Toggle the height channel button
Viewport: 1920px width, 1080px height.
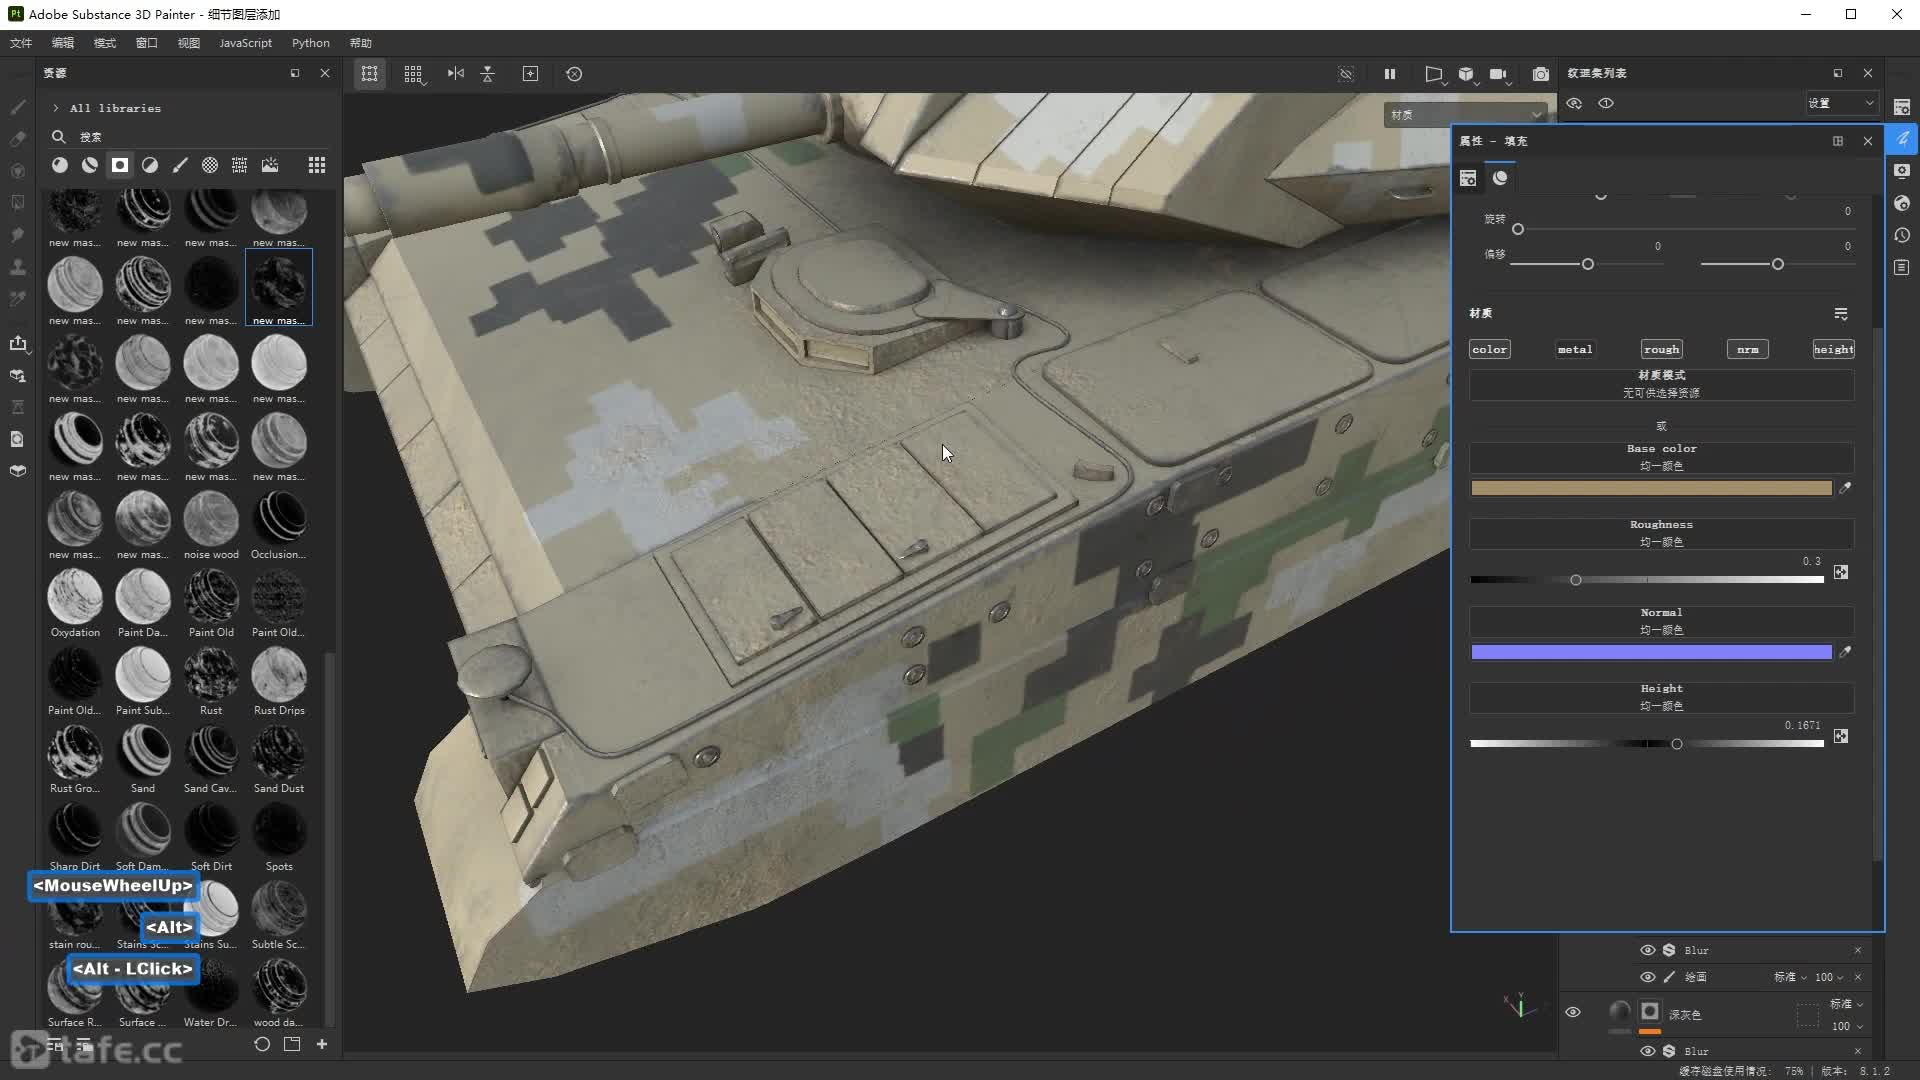[x=1833, y=349]
